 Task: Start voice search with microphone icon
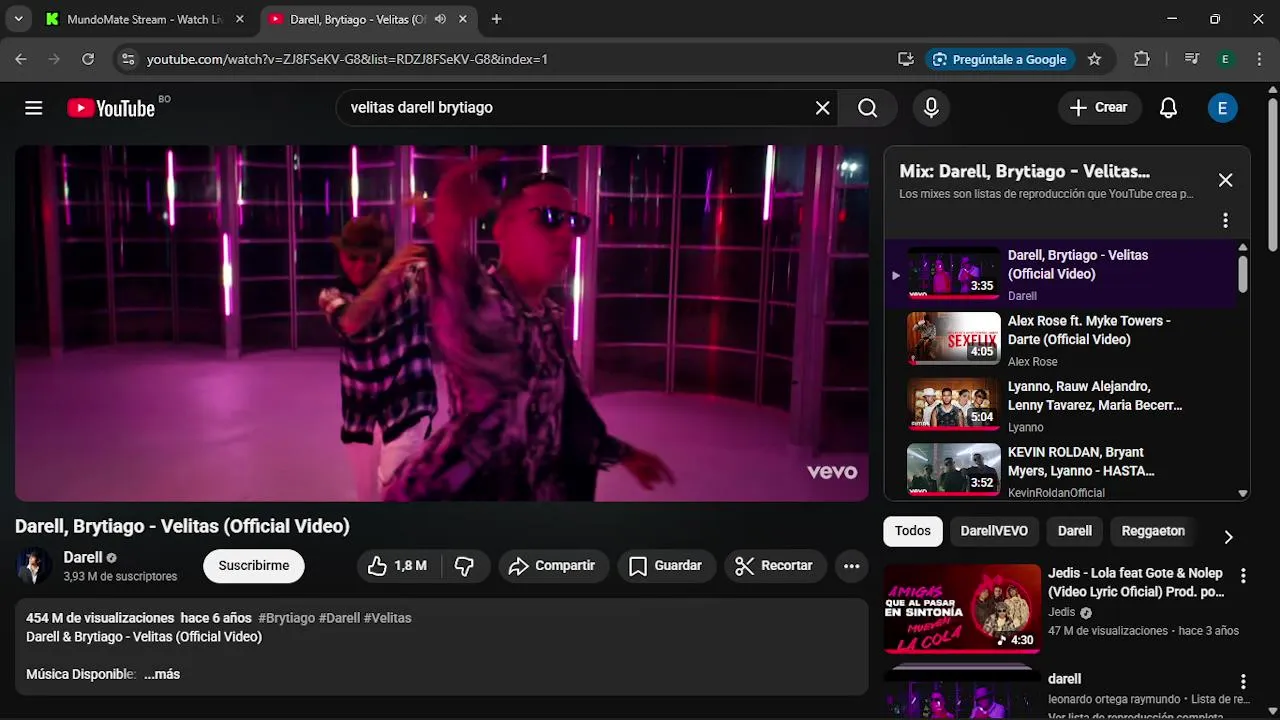click(931, 108)
